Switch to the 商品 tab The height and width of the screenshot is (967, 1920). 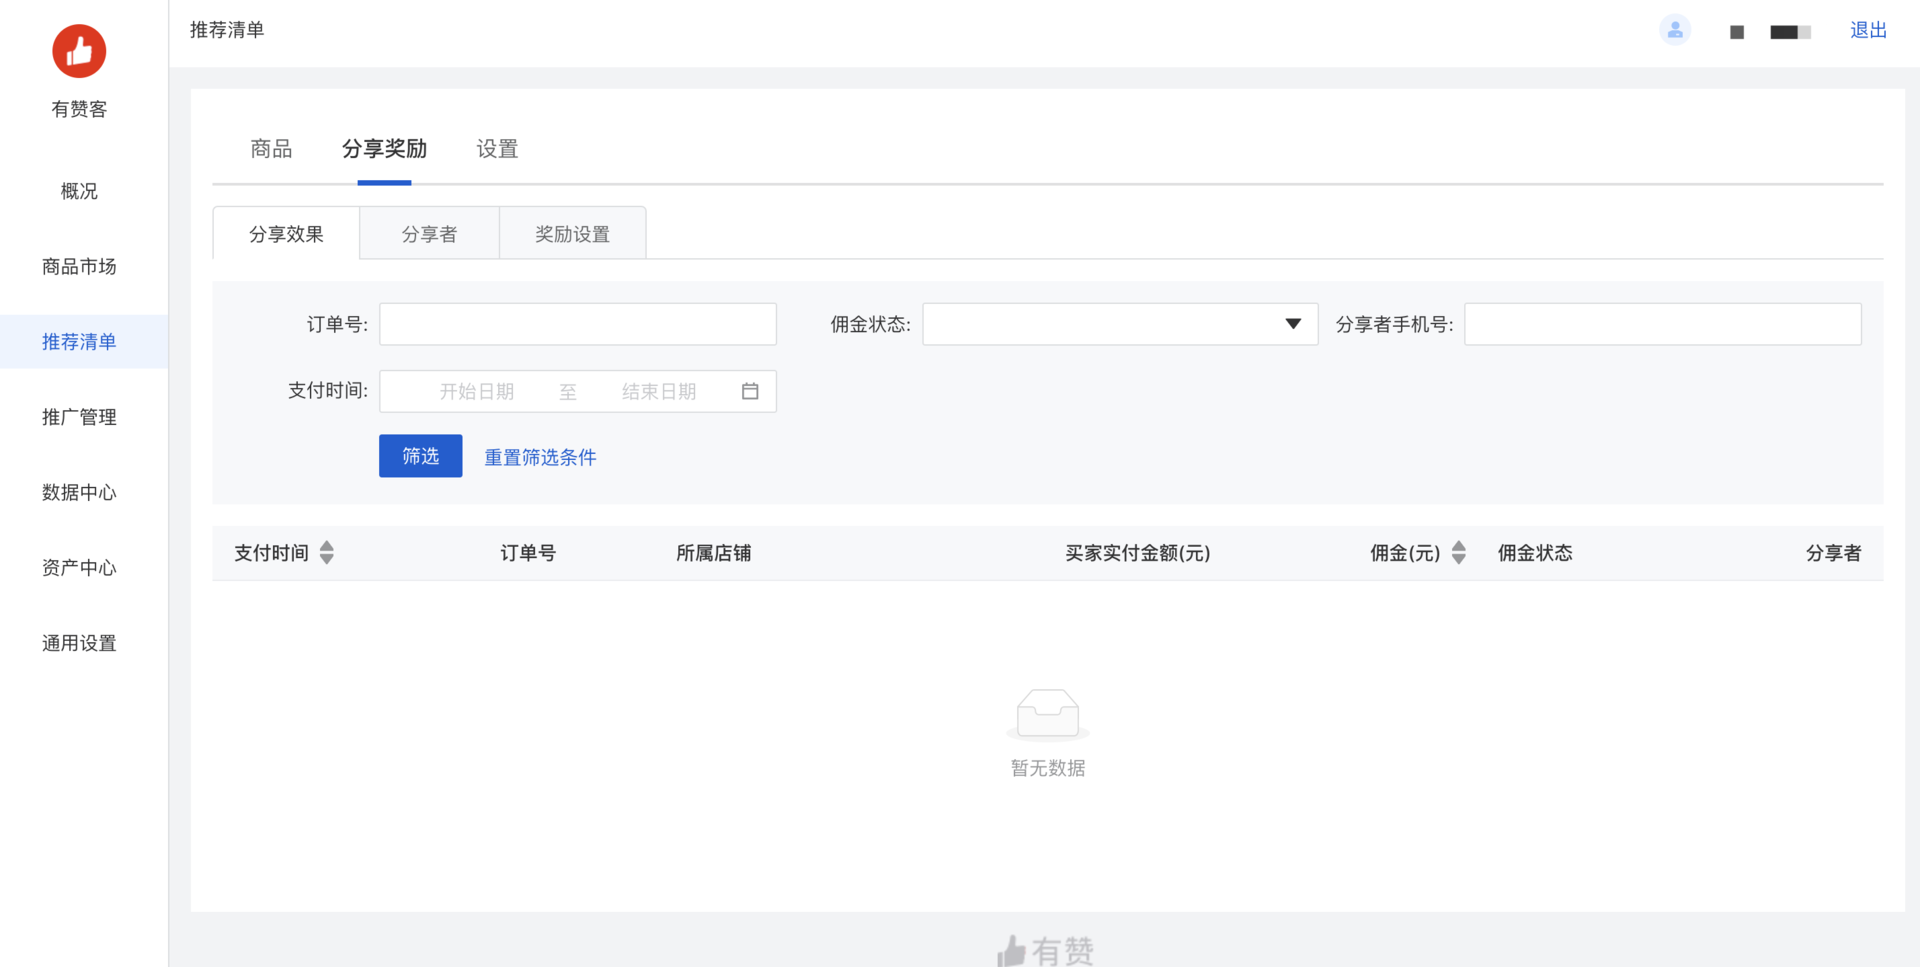click(271, 149)
